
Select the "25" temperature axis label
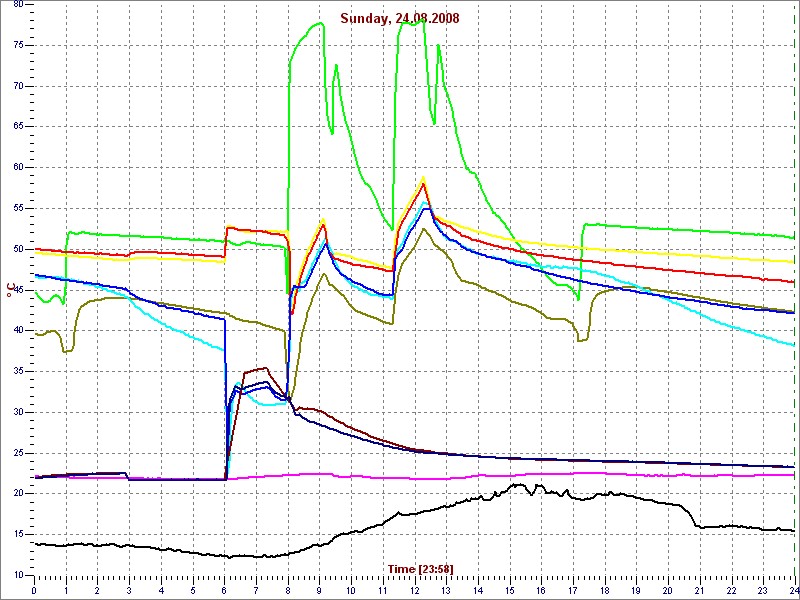(18, 453)
